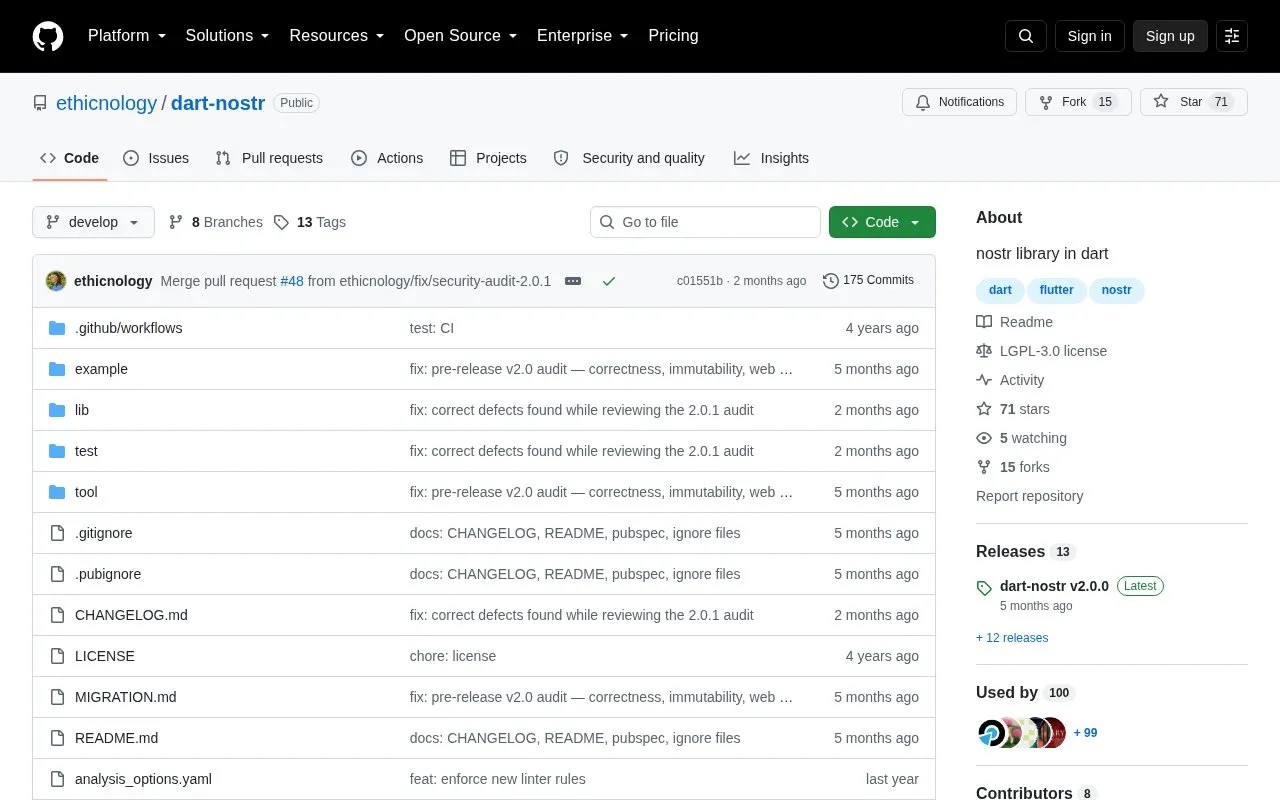This screenshot has width=1280, height=800.
Task: Star the dart-nostr repository
Action: click(x=1194, y=102)
